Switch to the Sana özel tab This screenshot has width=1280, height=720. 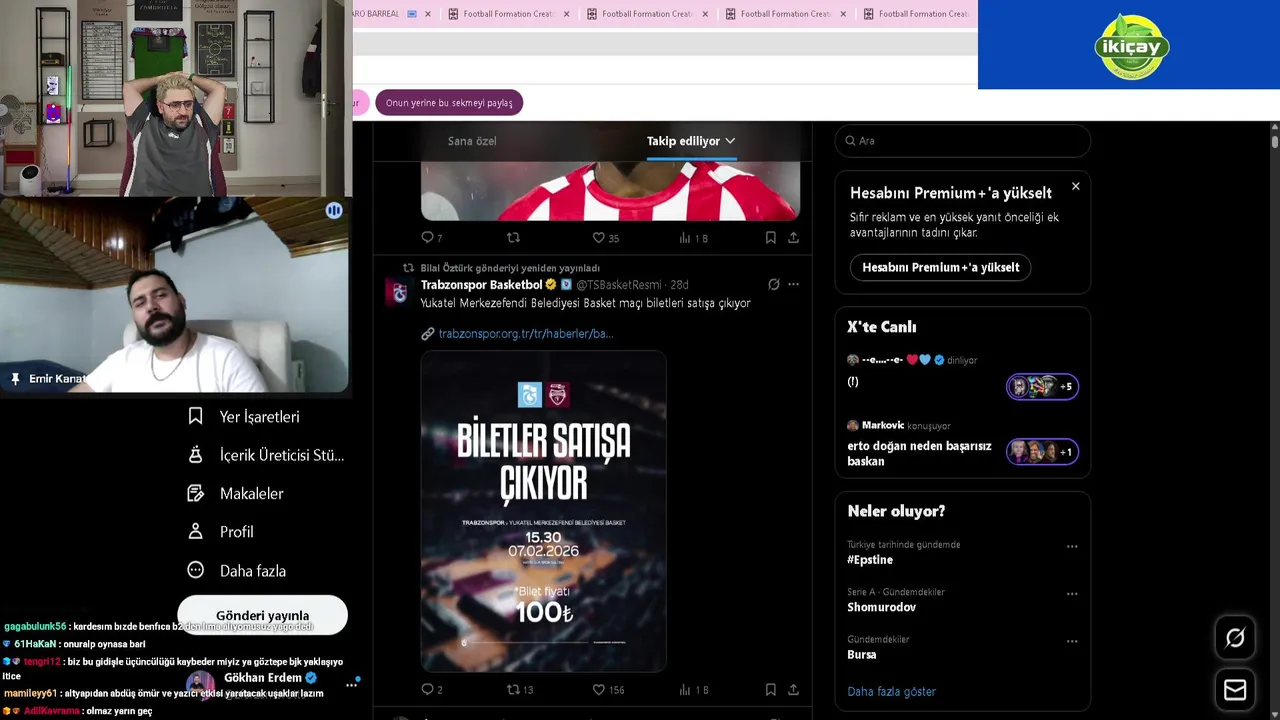click(472, 141)
